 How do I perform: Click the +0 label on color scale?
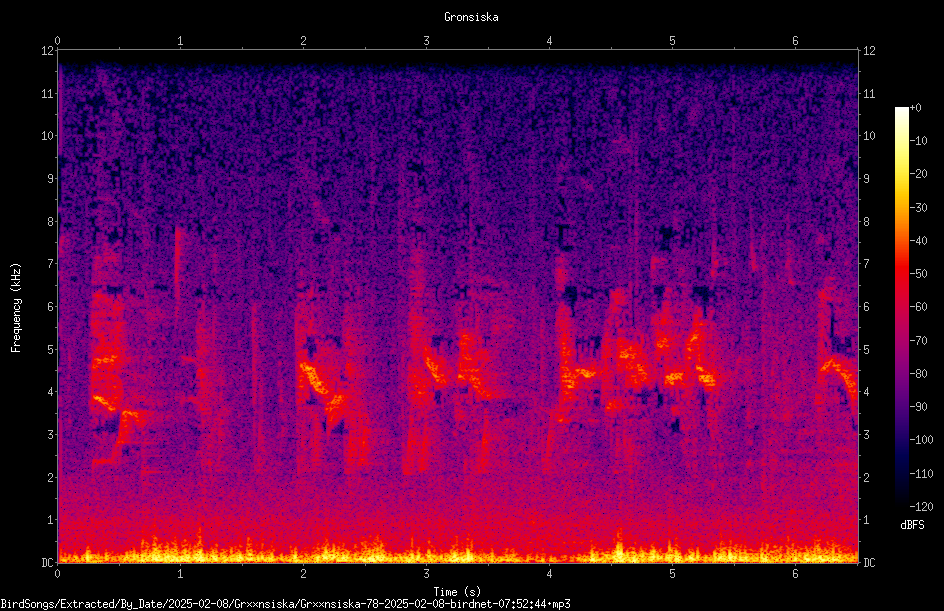point(916,108)
